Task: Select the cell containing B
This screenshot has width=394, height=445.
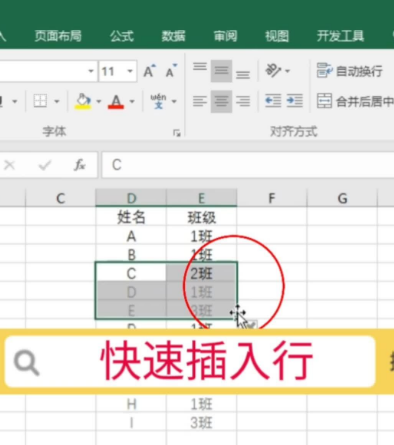Action: pos(131,255)
